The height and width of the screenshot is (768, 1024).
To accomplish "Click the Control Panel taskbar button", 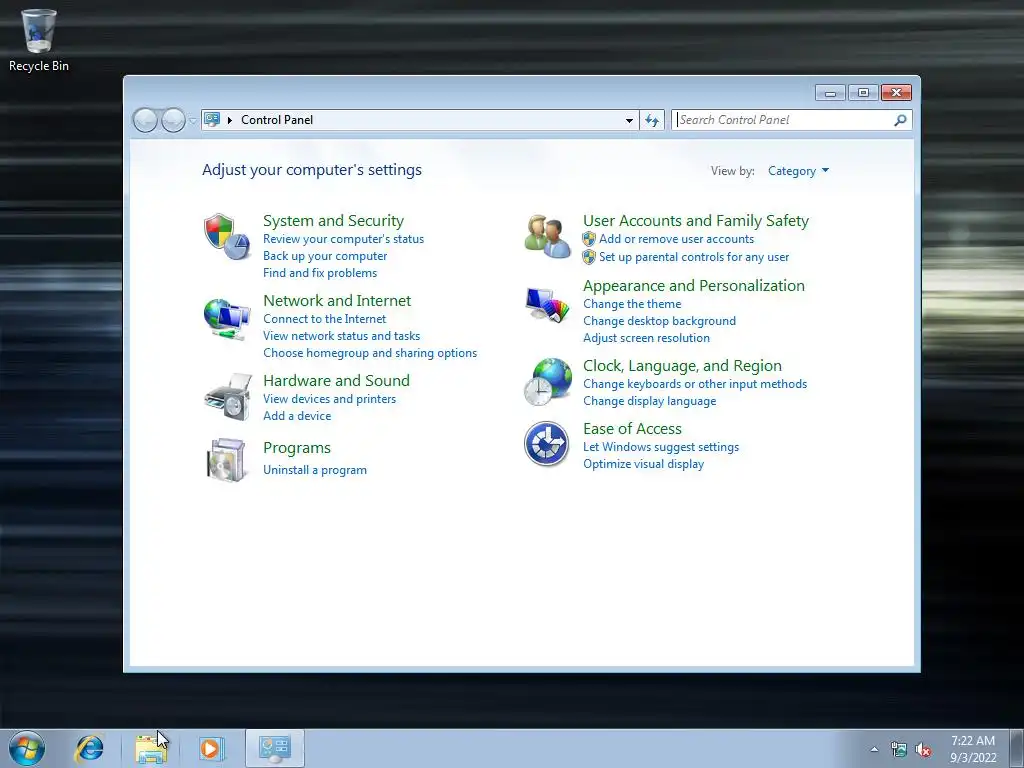I will coord(274,748).
